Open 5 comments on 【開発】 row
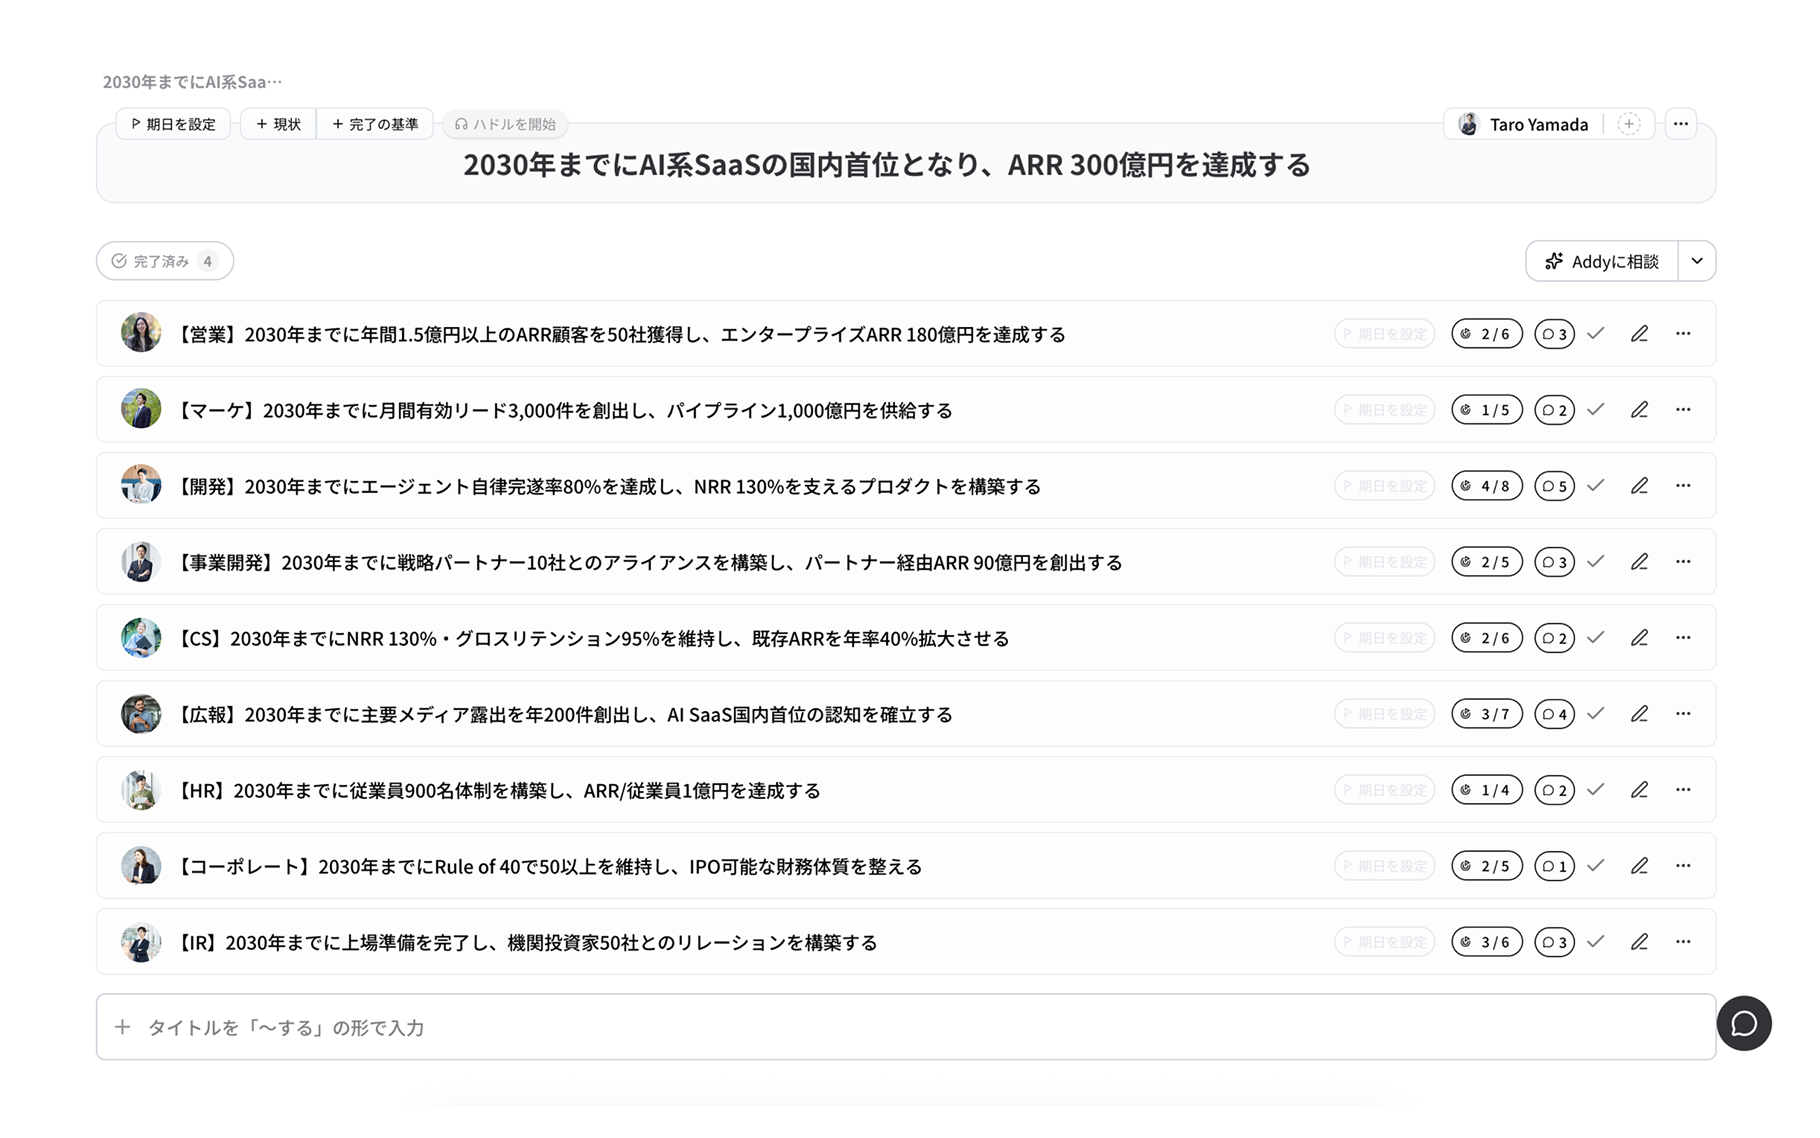The width and height of the screenshot is (1820, 1138). (x=1554, y=486)
